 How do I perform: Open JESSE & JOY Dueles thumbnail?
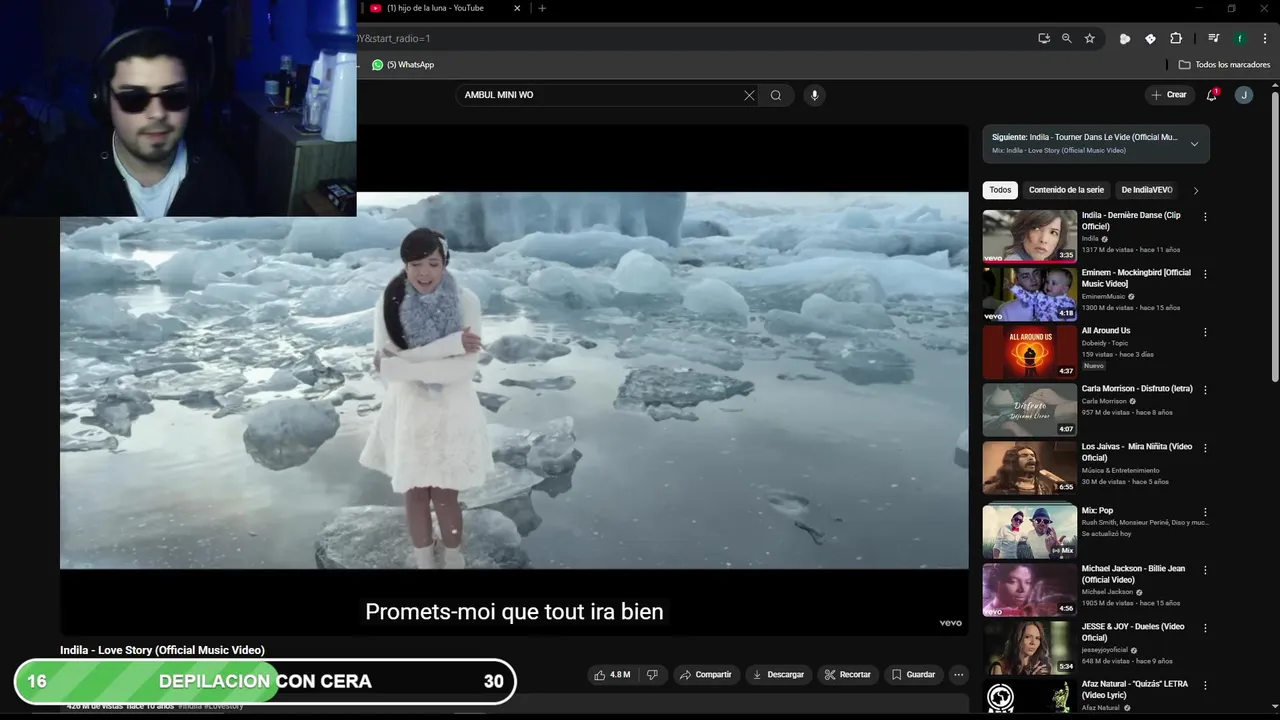pos(1029,648)
